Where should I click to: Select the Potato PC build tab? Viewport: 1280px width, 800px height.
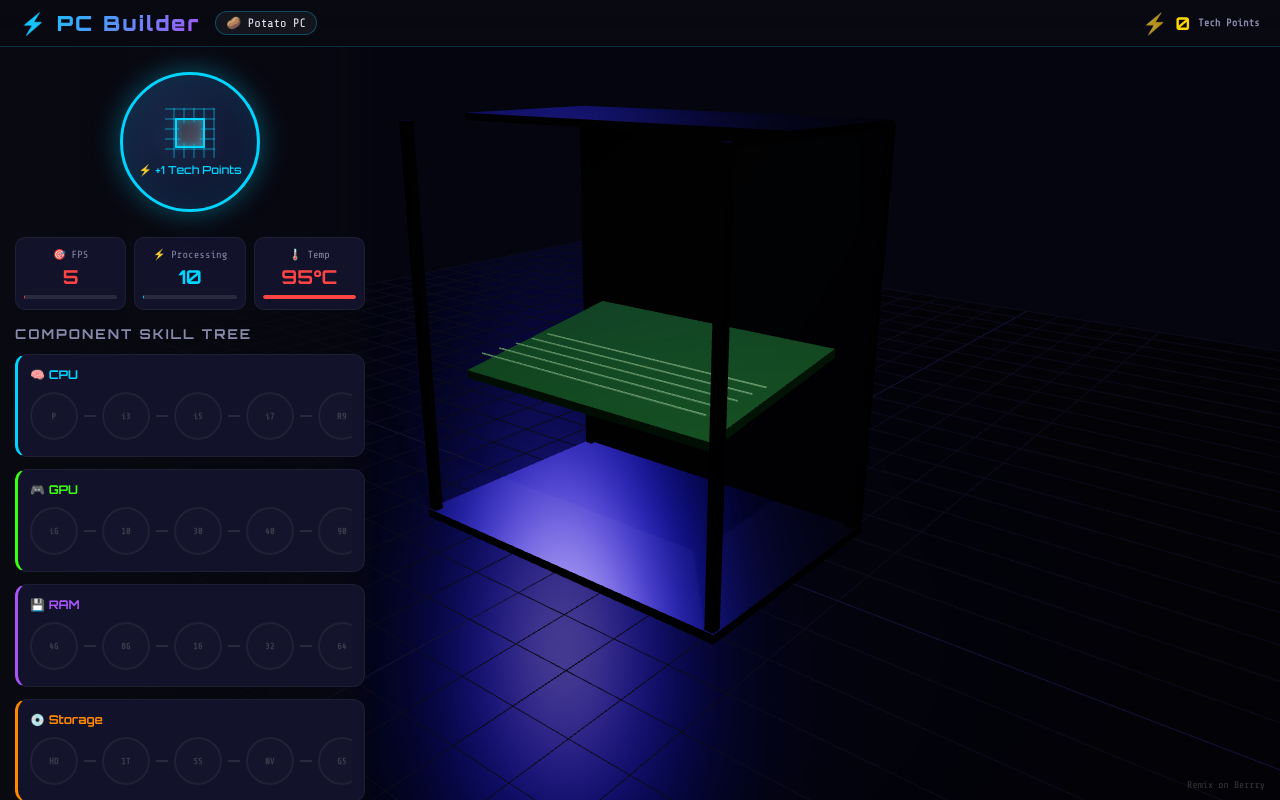click(266, 22)
